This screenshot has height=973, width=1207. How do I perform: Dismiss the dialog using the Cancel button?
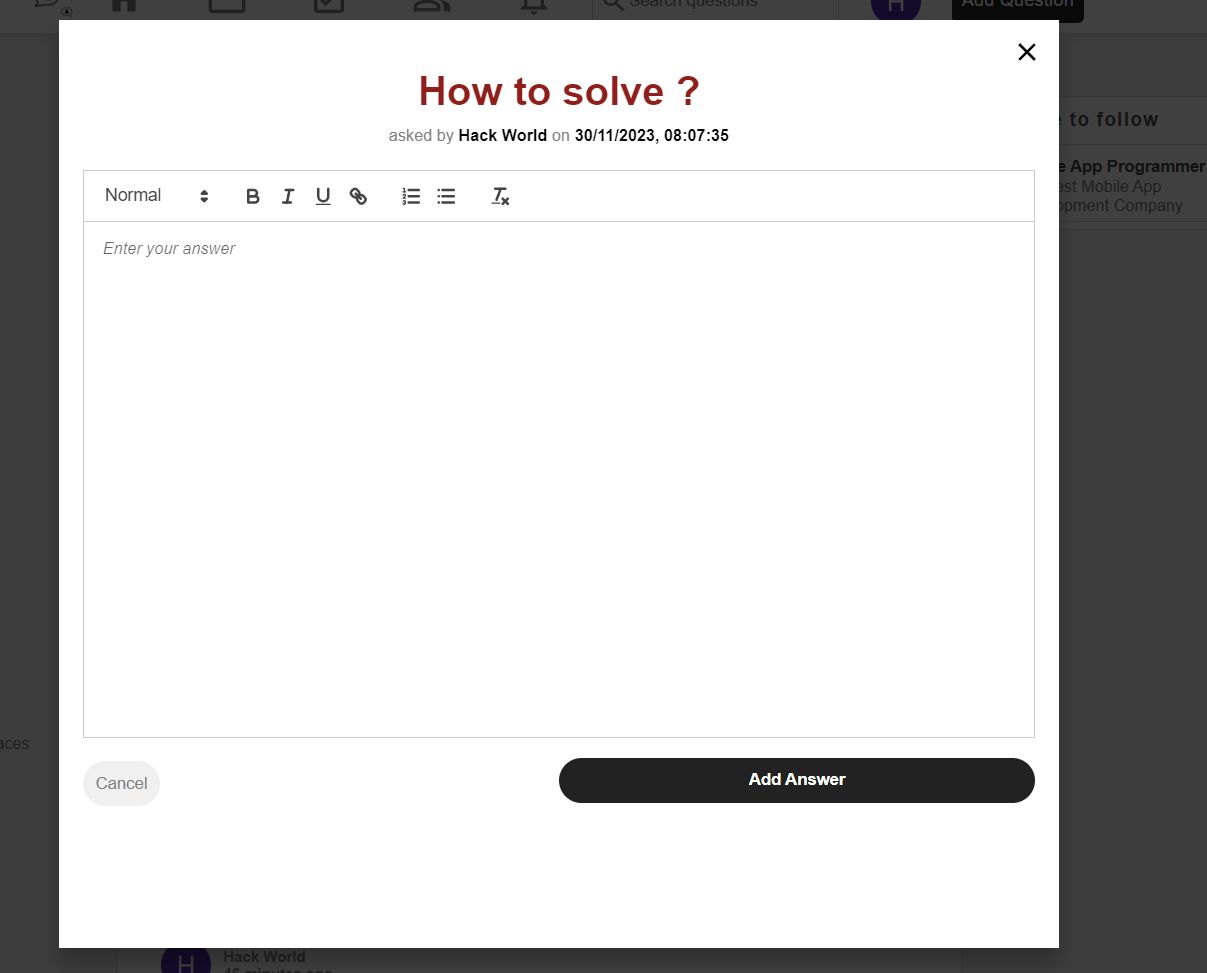[121, 783]
